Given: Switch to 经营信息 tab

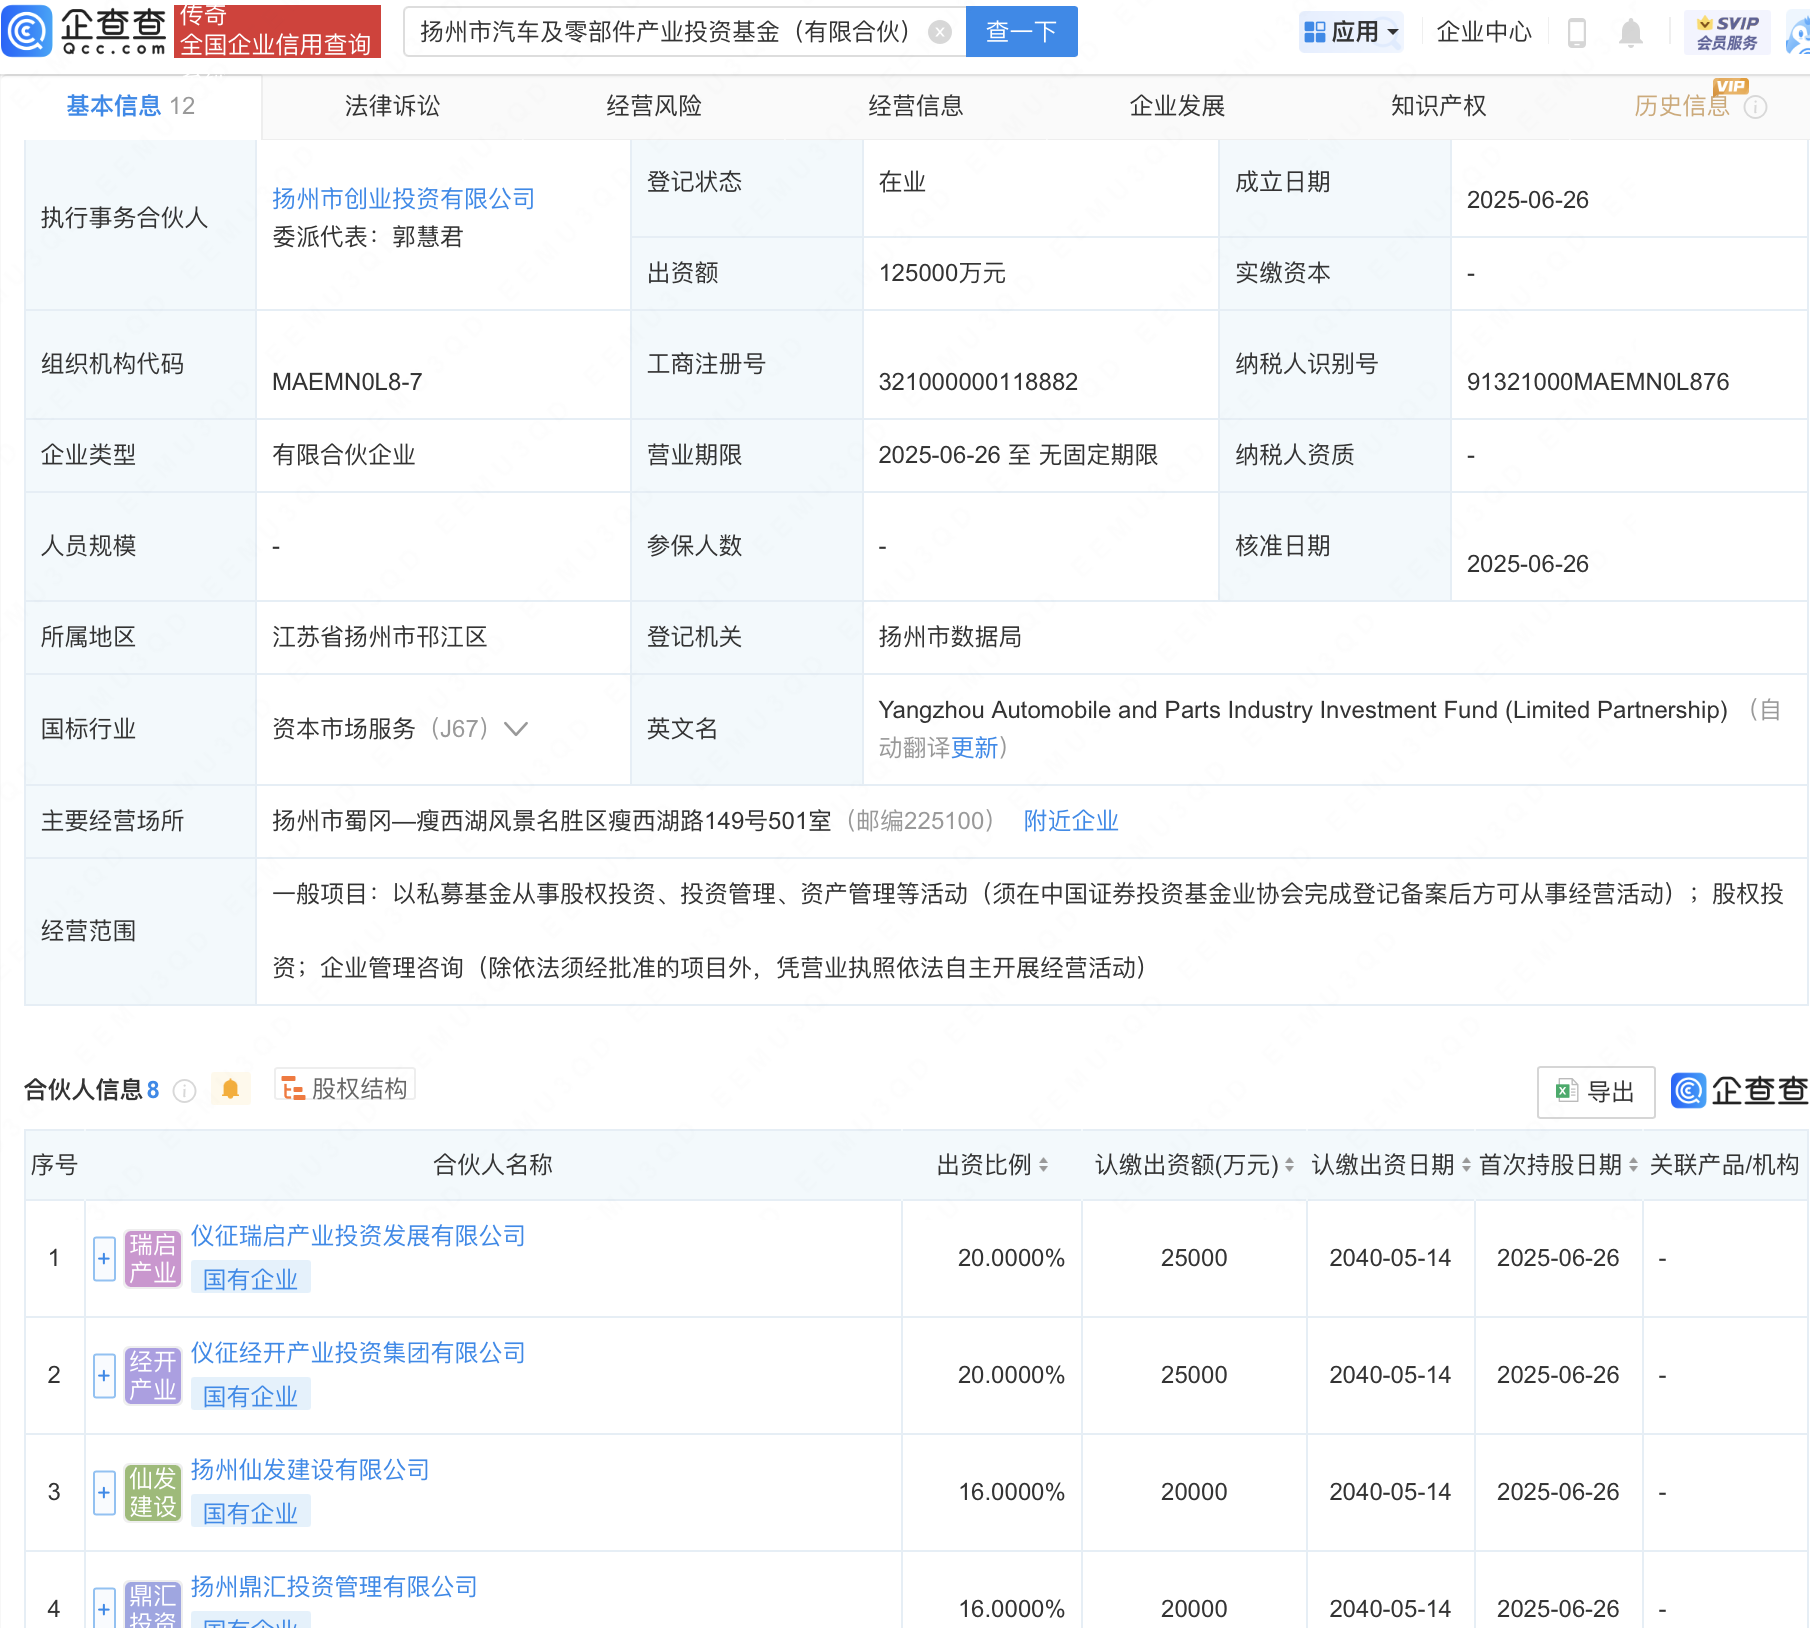Looking at the screenshot, I should 915,106.
